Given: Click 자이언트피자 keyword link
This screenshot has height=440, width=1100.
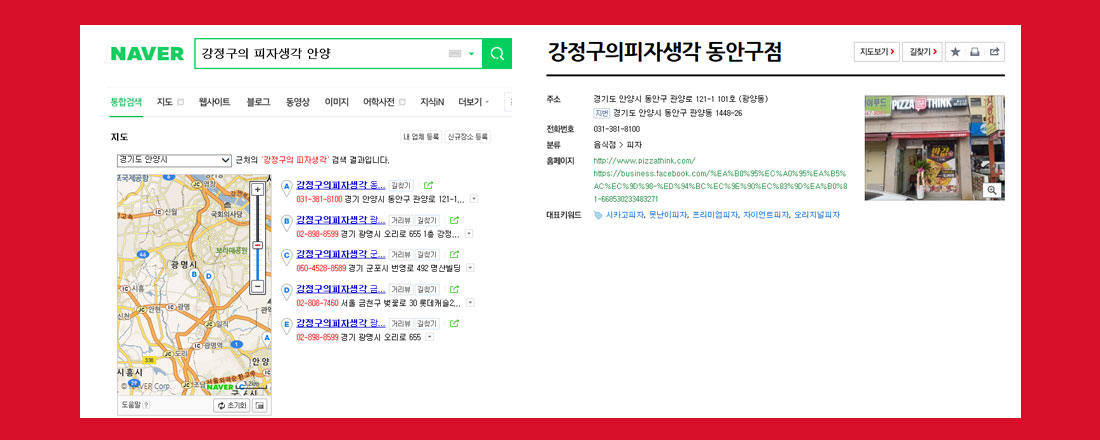Looking at the screenshot, I should click(766, 215).
